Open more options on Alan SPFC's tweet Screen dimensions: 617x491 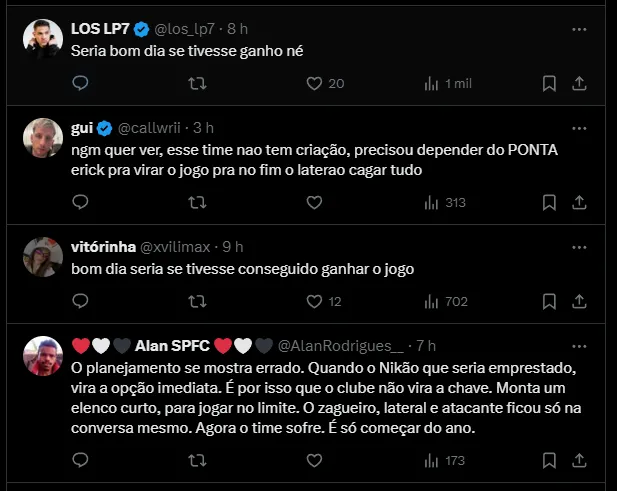pos(579,345)
